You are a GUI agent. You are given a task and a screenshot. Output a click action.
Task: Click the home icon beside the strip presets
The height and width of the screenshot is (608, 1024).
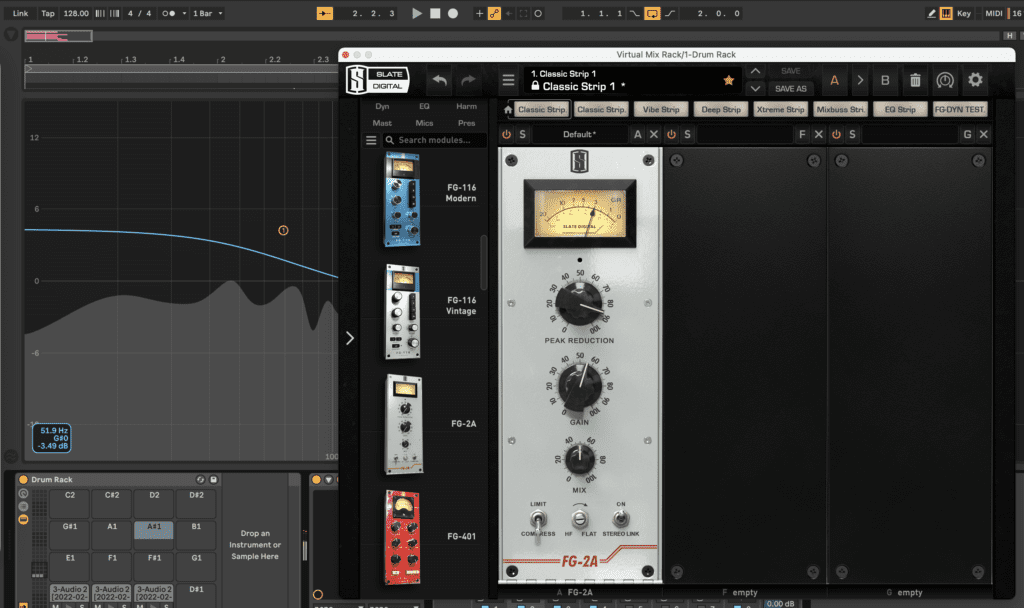coord(508,110)
